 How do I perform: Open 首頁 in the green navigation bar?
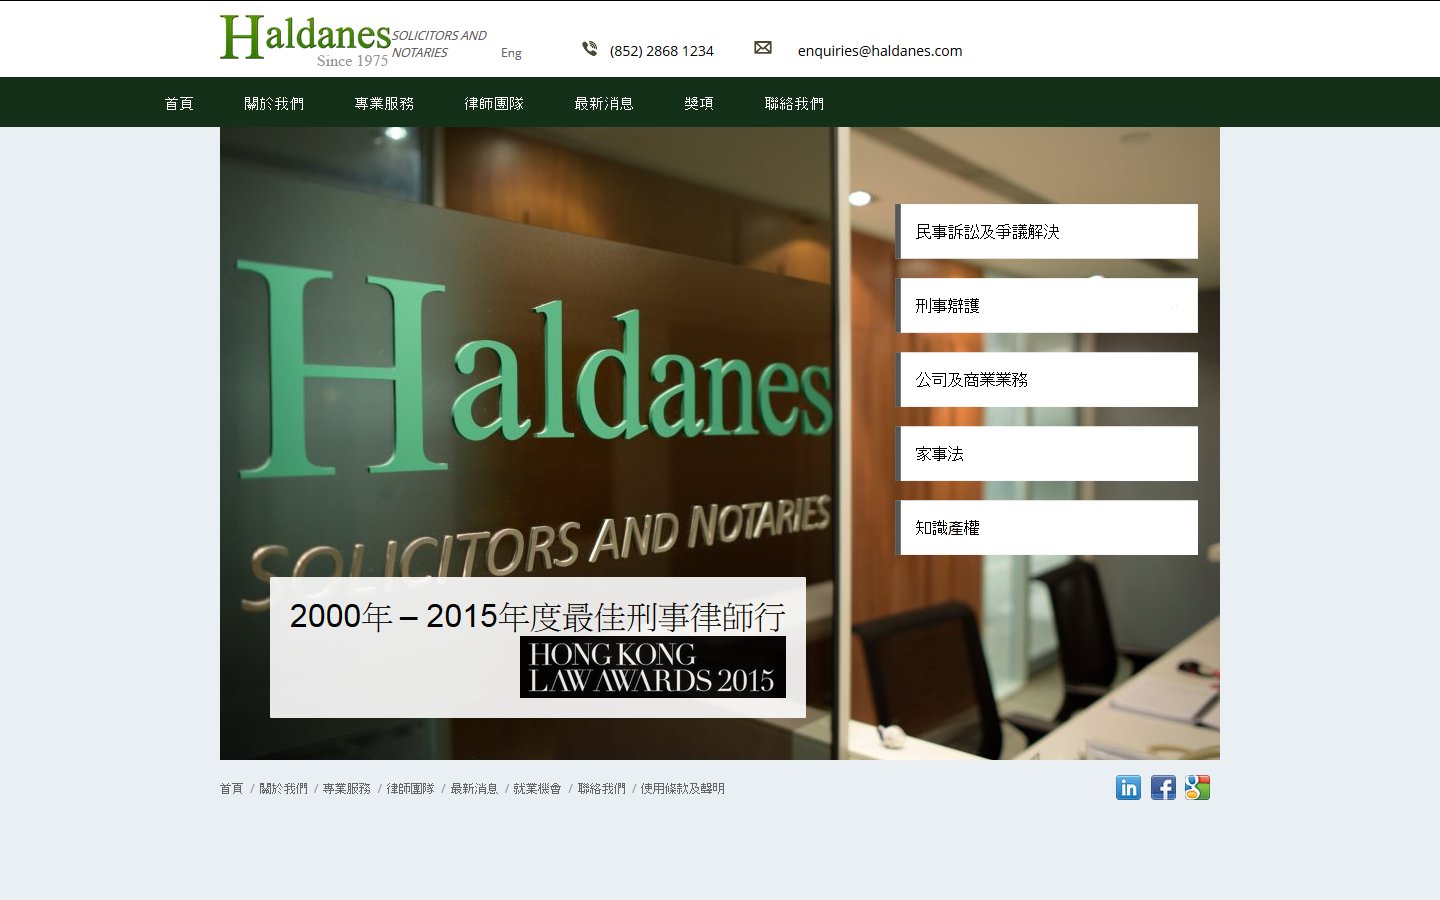[179, 103]
